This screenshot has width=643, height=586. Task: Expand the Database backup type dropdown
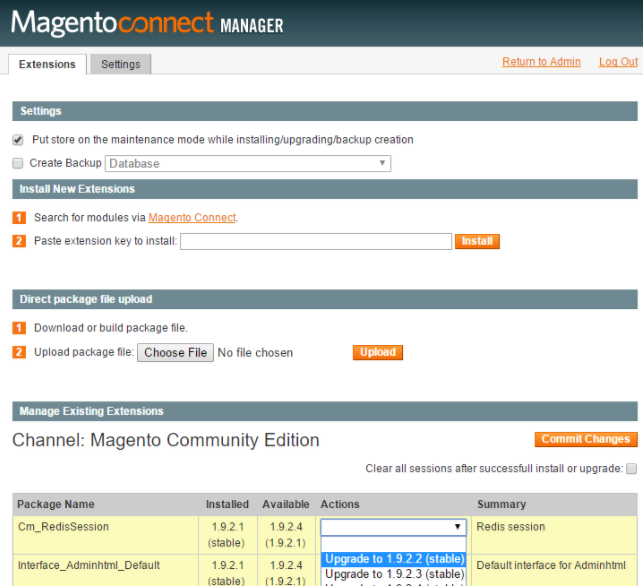point(248,163)
